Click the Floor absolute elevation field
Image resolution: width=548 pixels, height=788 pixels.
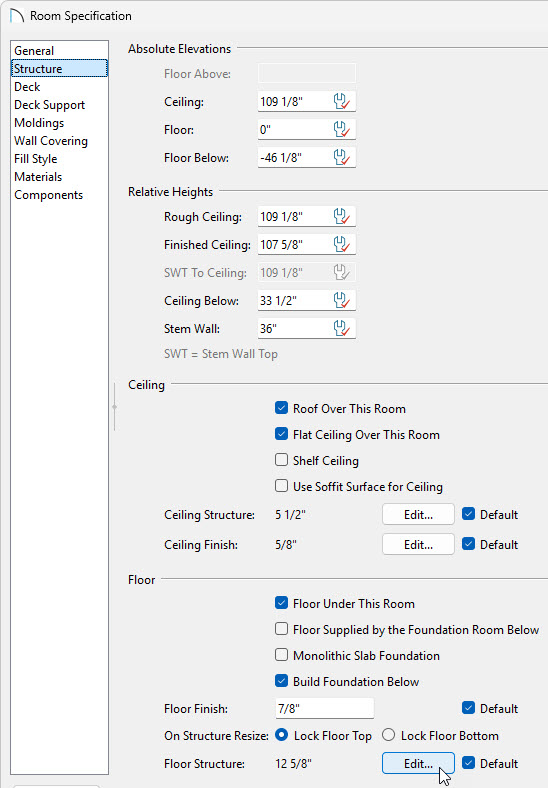point(307,130)
